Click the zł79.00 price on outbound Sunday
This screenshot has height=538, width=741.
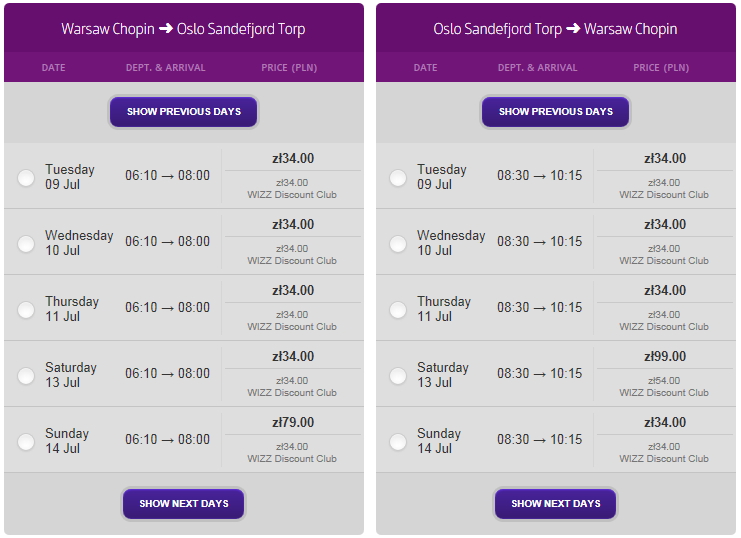pyautogui.click(x=293, y=422)
